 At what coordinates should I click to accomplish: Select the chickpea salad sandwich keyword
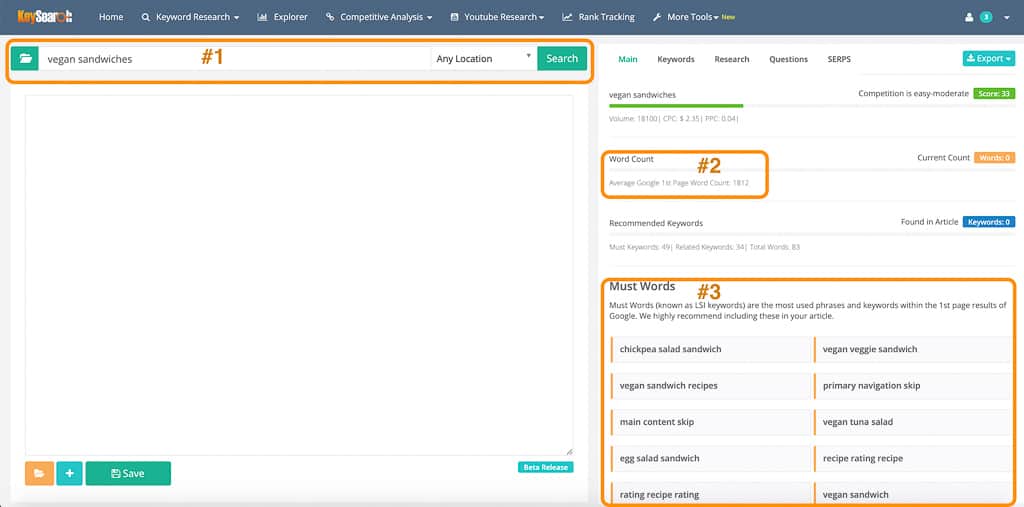coord(670,349)
